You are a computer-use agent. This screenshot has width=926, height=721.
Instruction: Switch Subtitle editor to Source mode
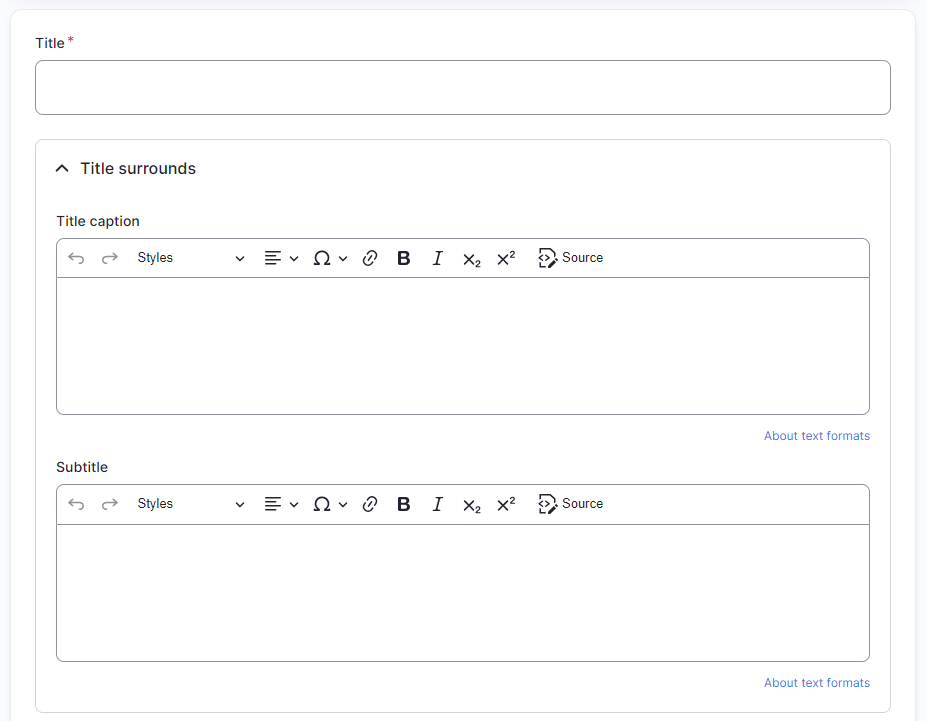click(x=570, y=504)
